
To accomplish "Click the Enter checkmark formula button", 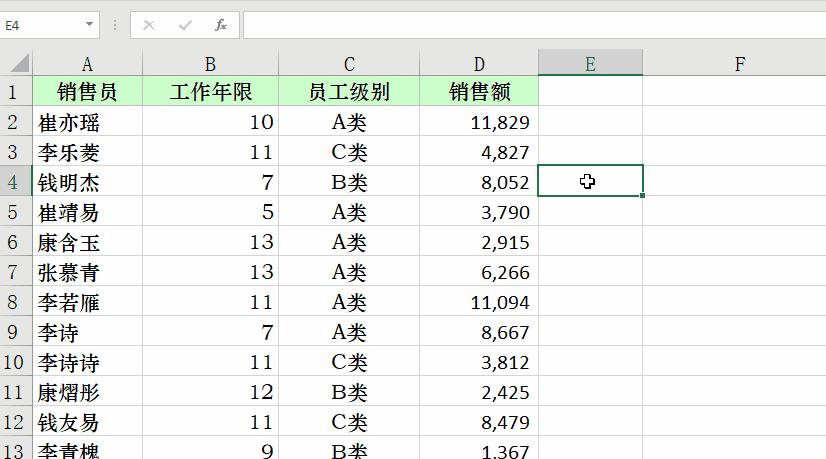I will (185, 25).
